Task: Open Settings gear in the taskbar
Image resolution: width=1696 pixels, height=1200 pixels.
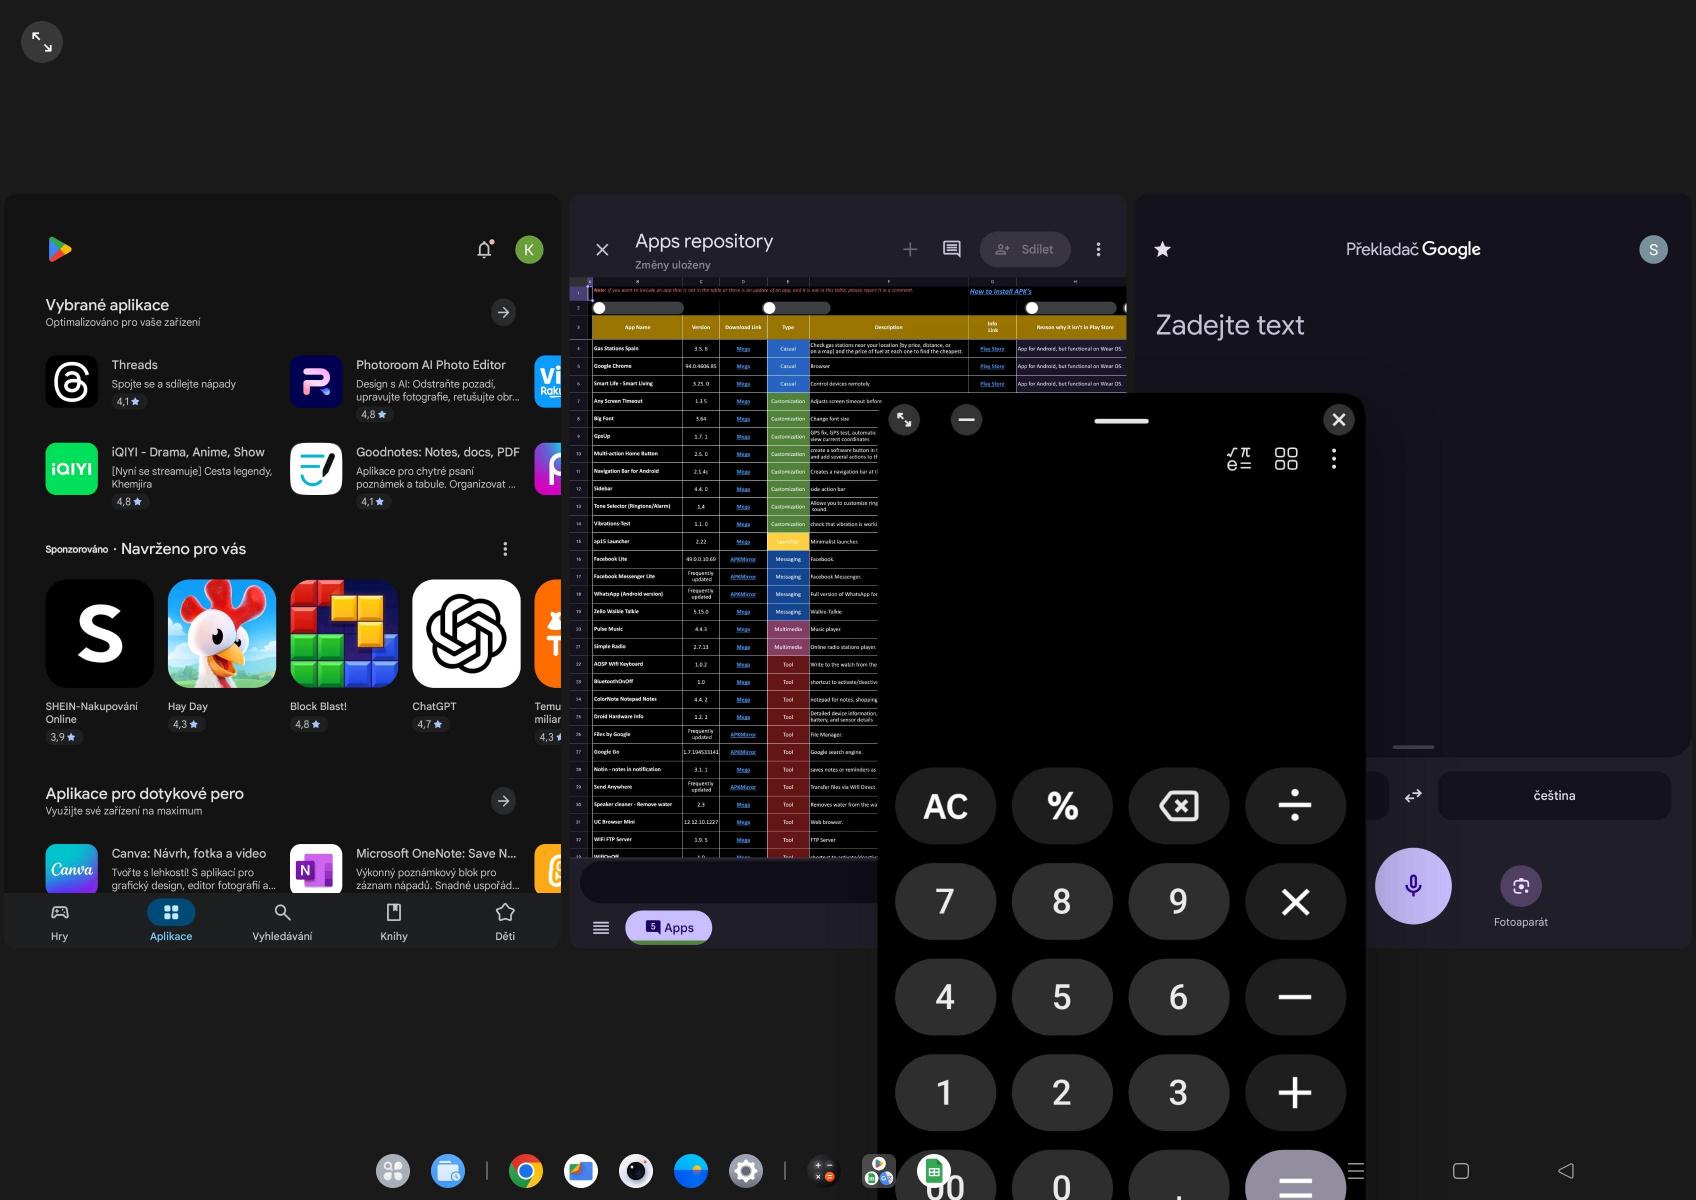Action: click(x=745, y=1170)
